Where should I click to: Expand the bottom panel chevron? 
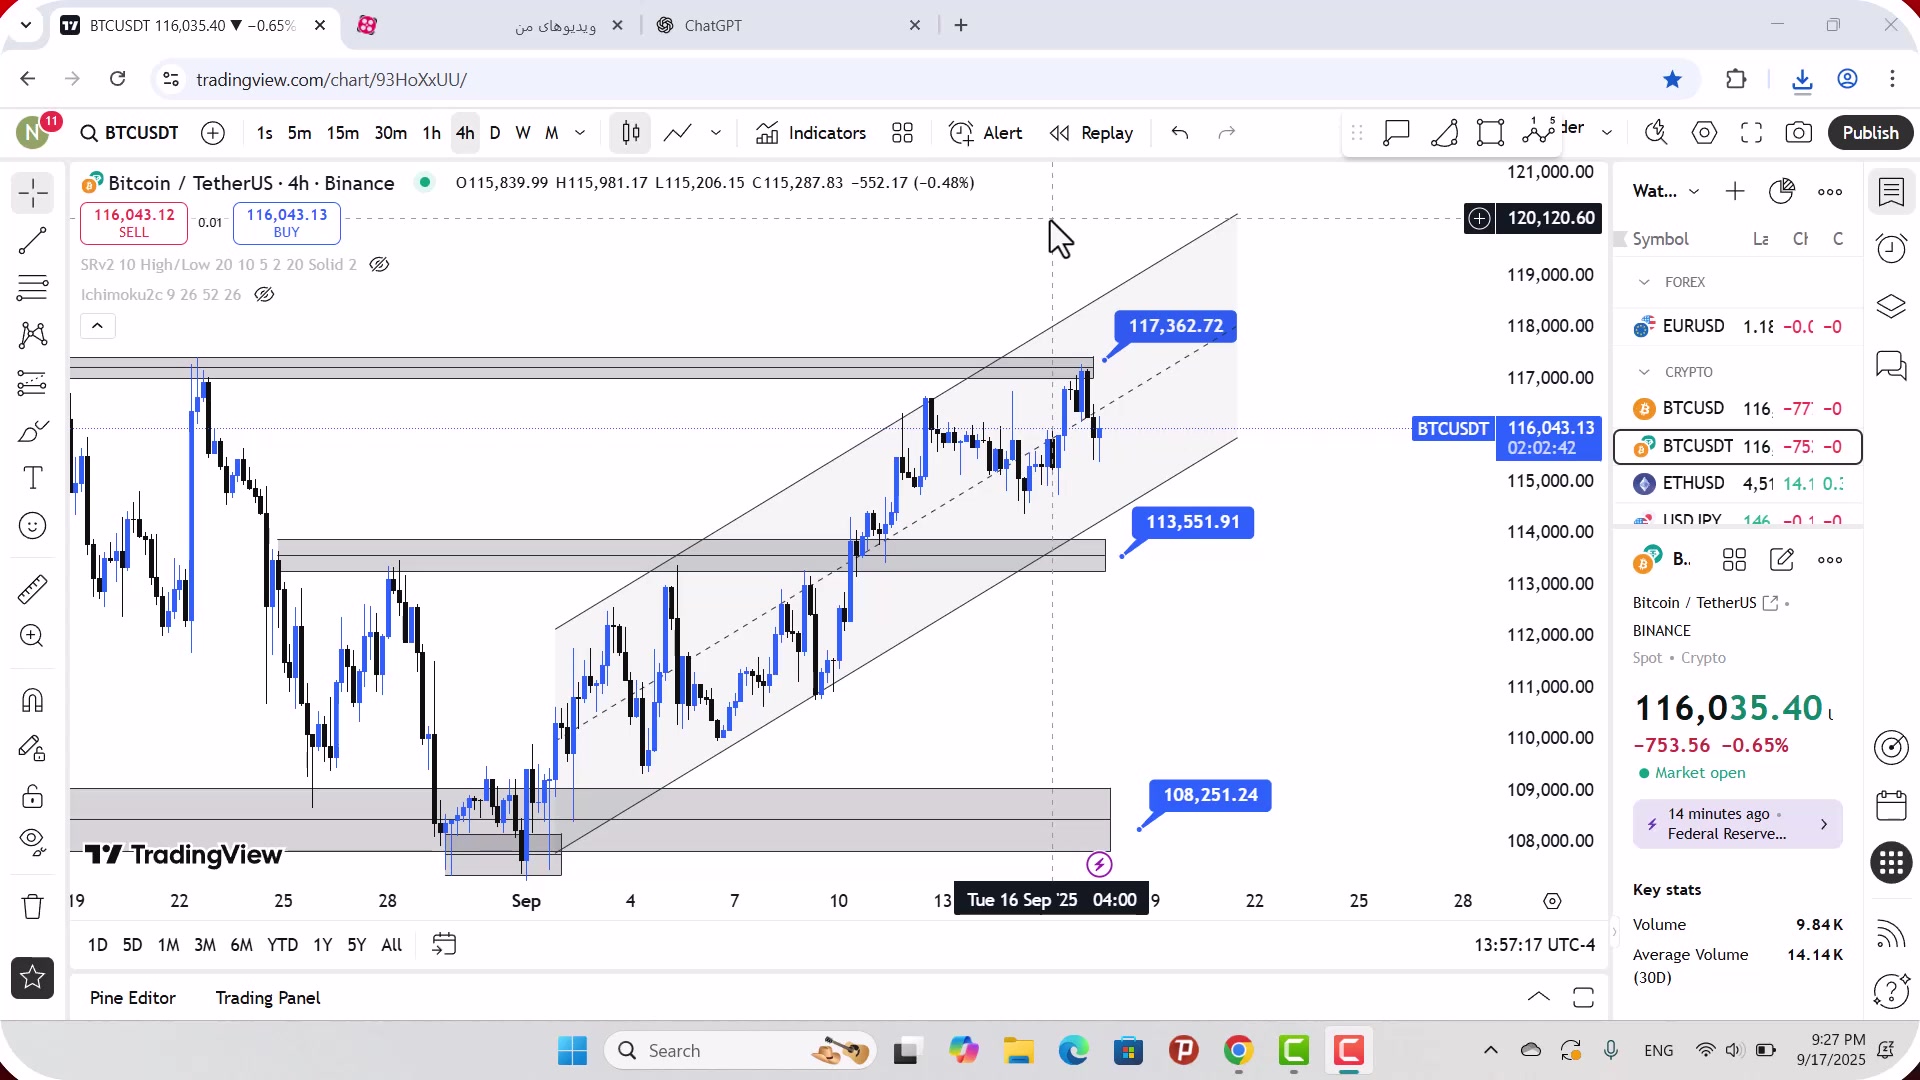[1539, 997]
